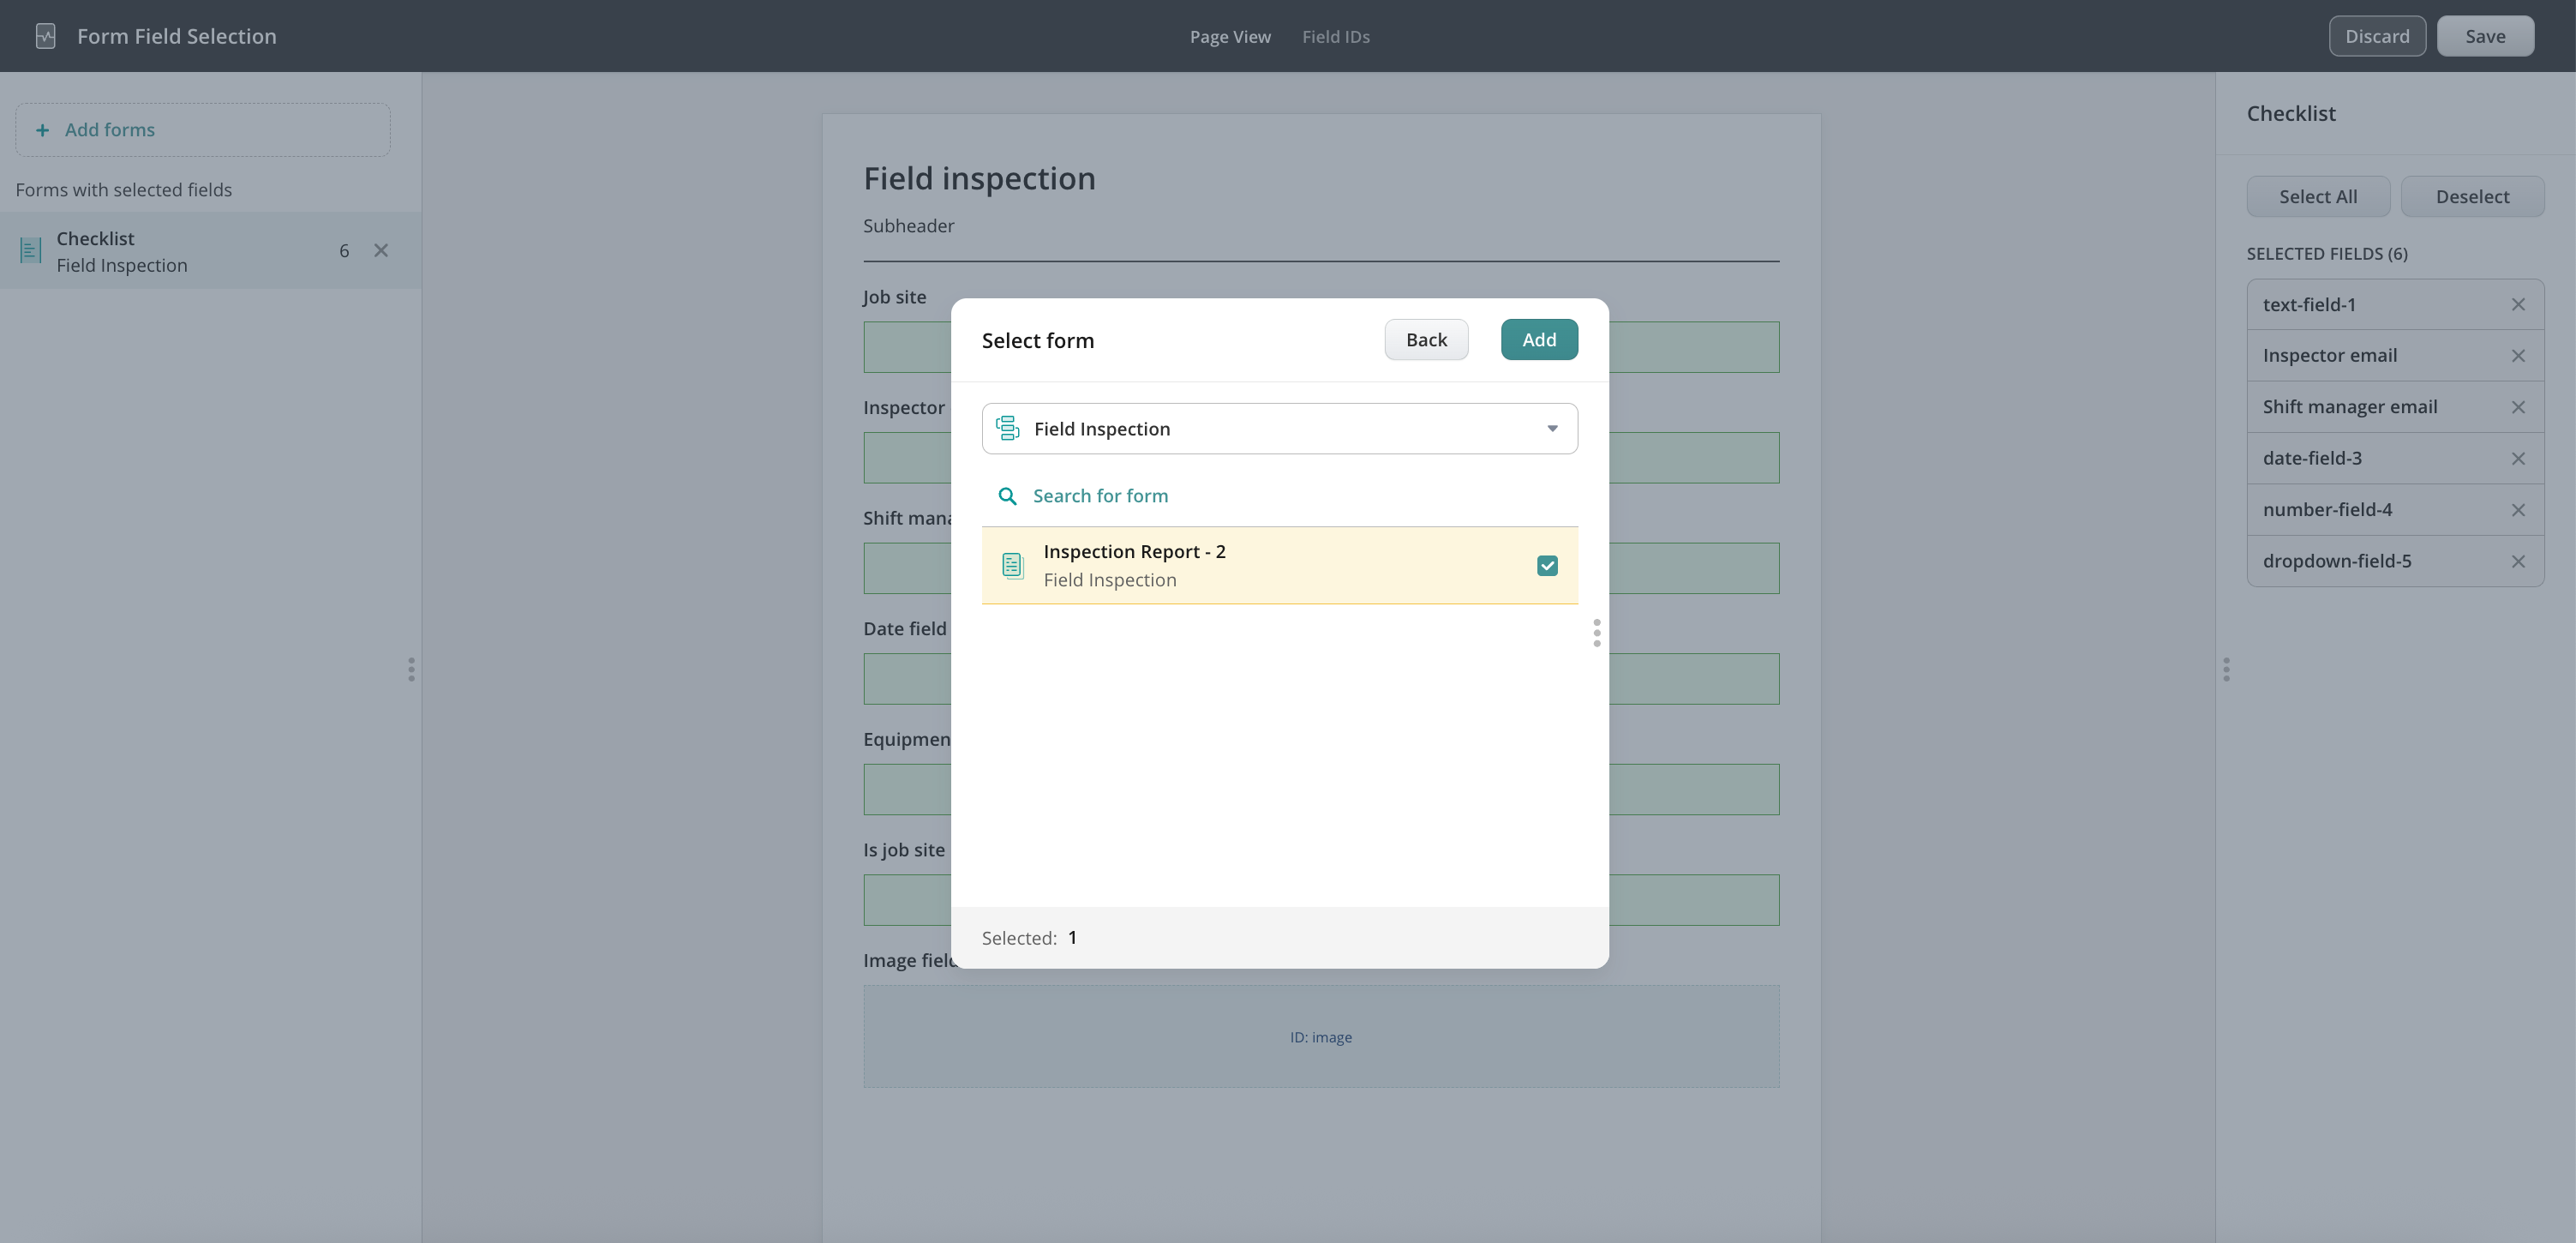Click the Inspection Report - 2 form icon

(x=1013, y=566)
